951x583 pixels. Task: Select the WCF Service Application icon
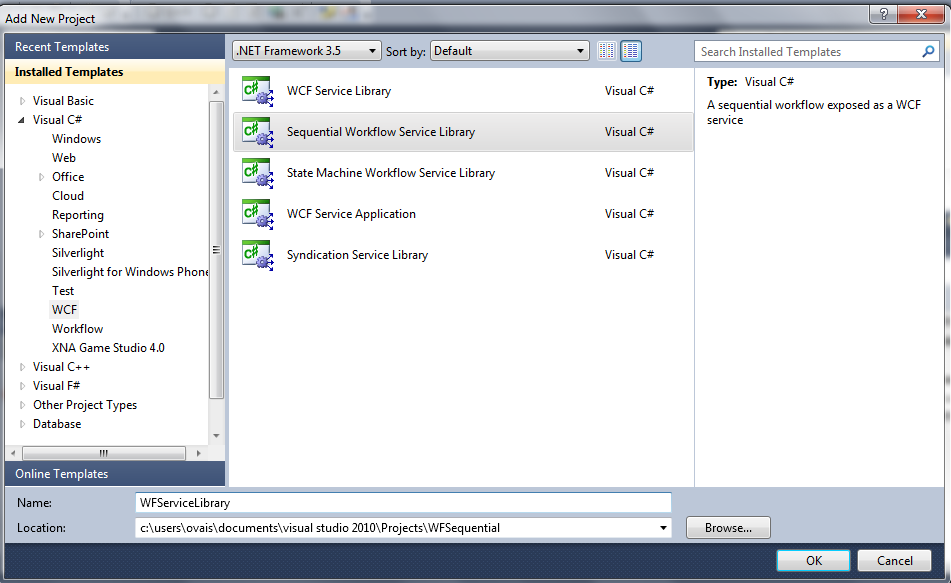click(x=257, y=213)
